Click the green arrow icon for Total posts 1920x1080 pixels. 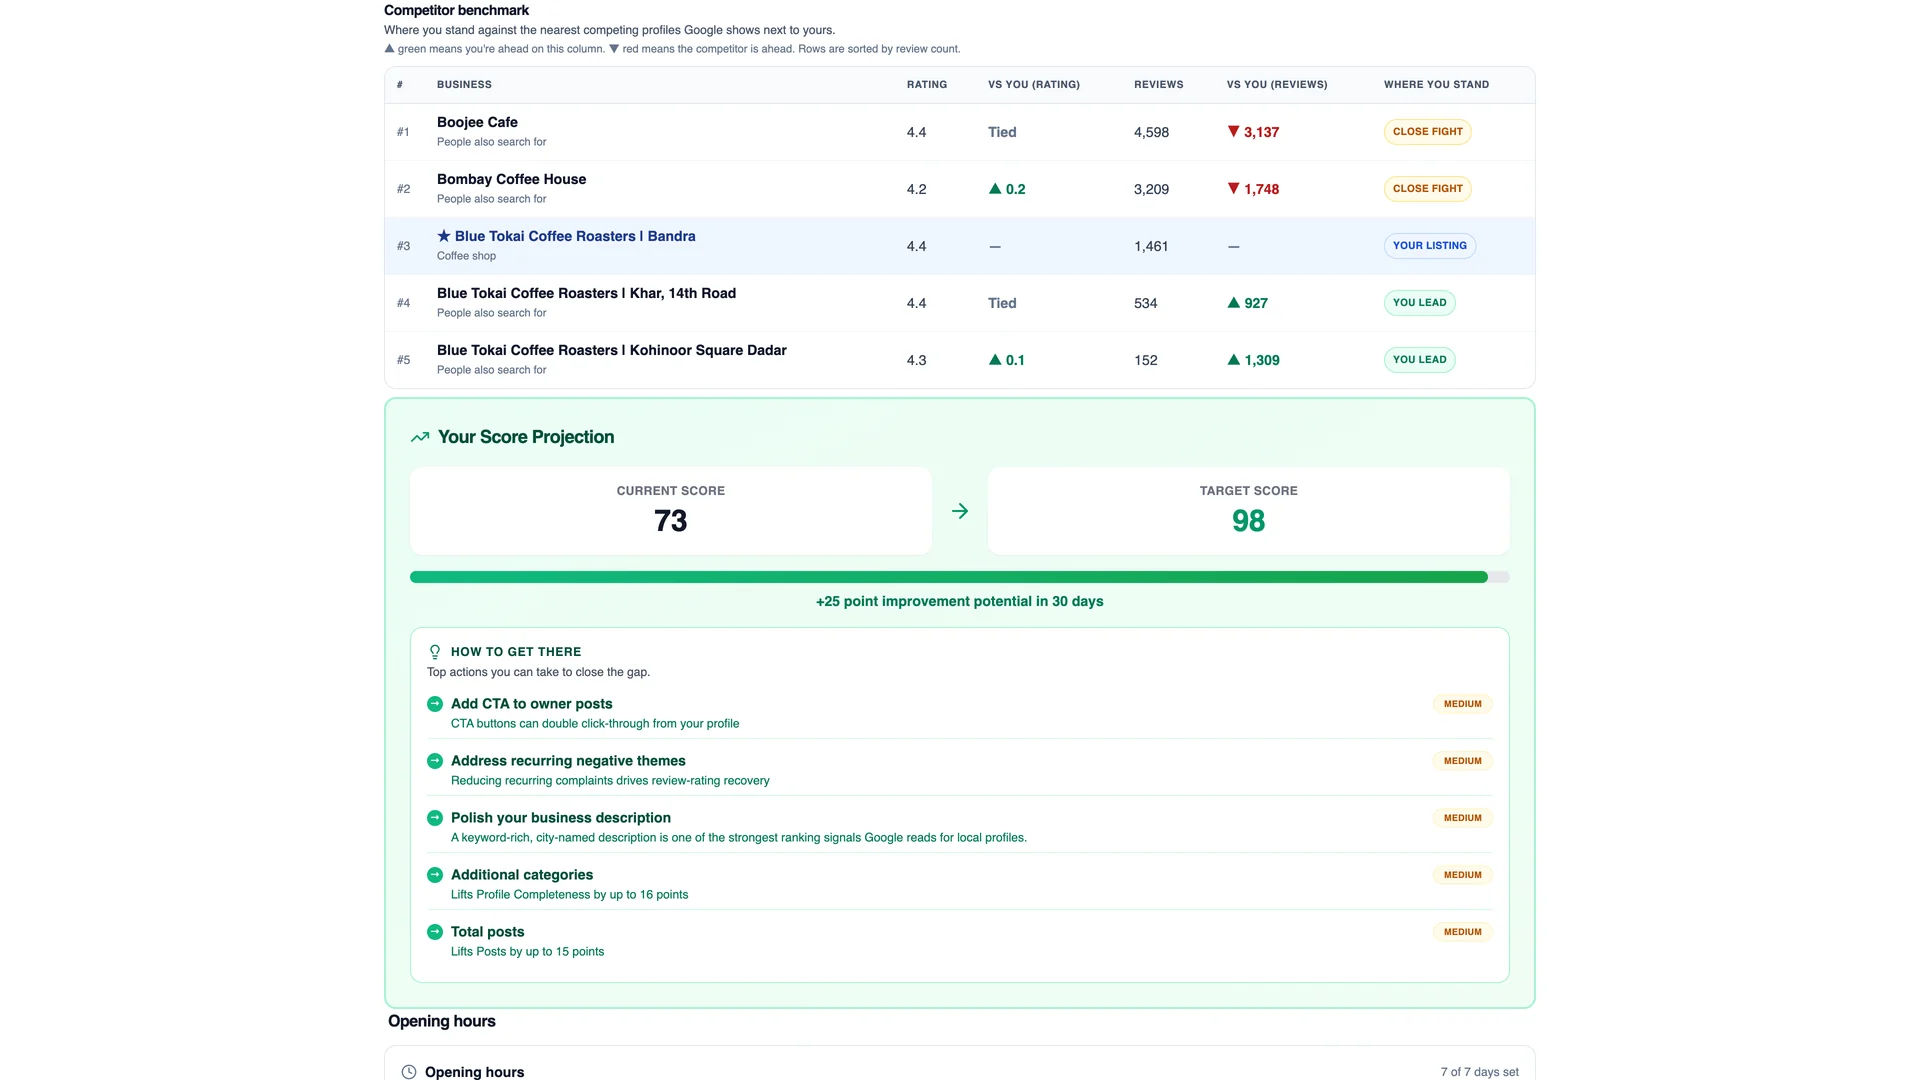point(435,932)
